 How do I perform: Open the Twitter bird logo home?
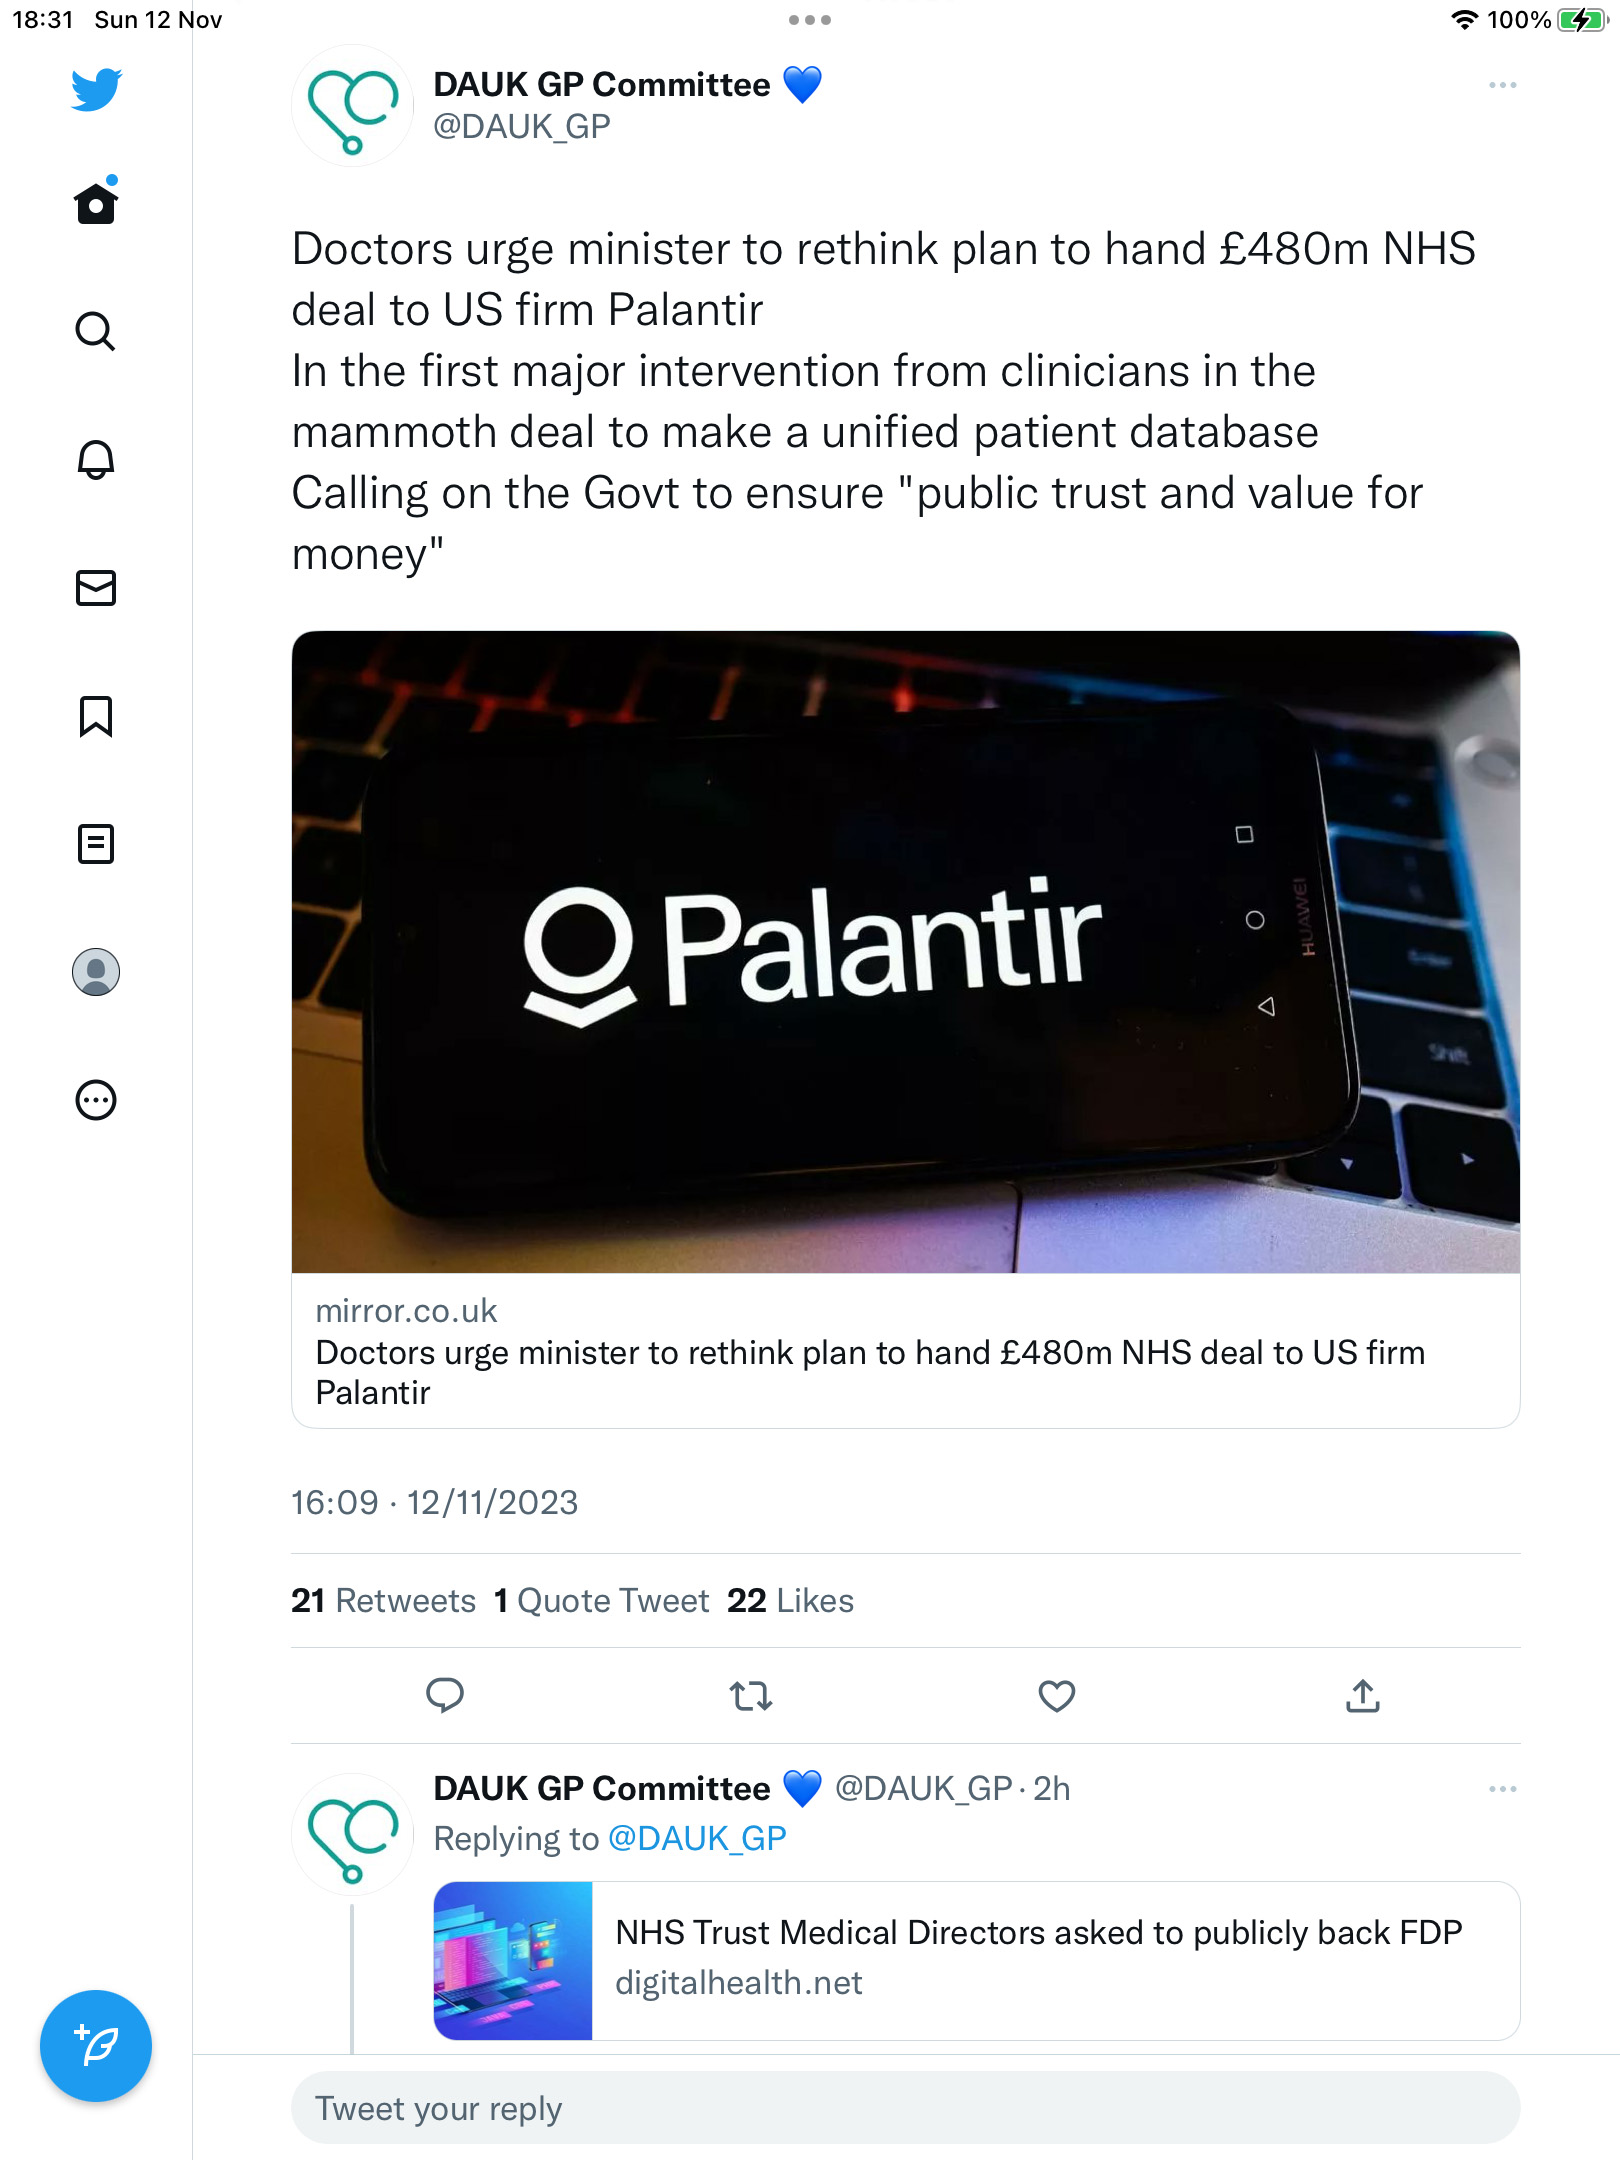pos(96,89)
